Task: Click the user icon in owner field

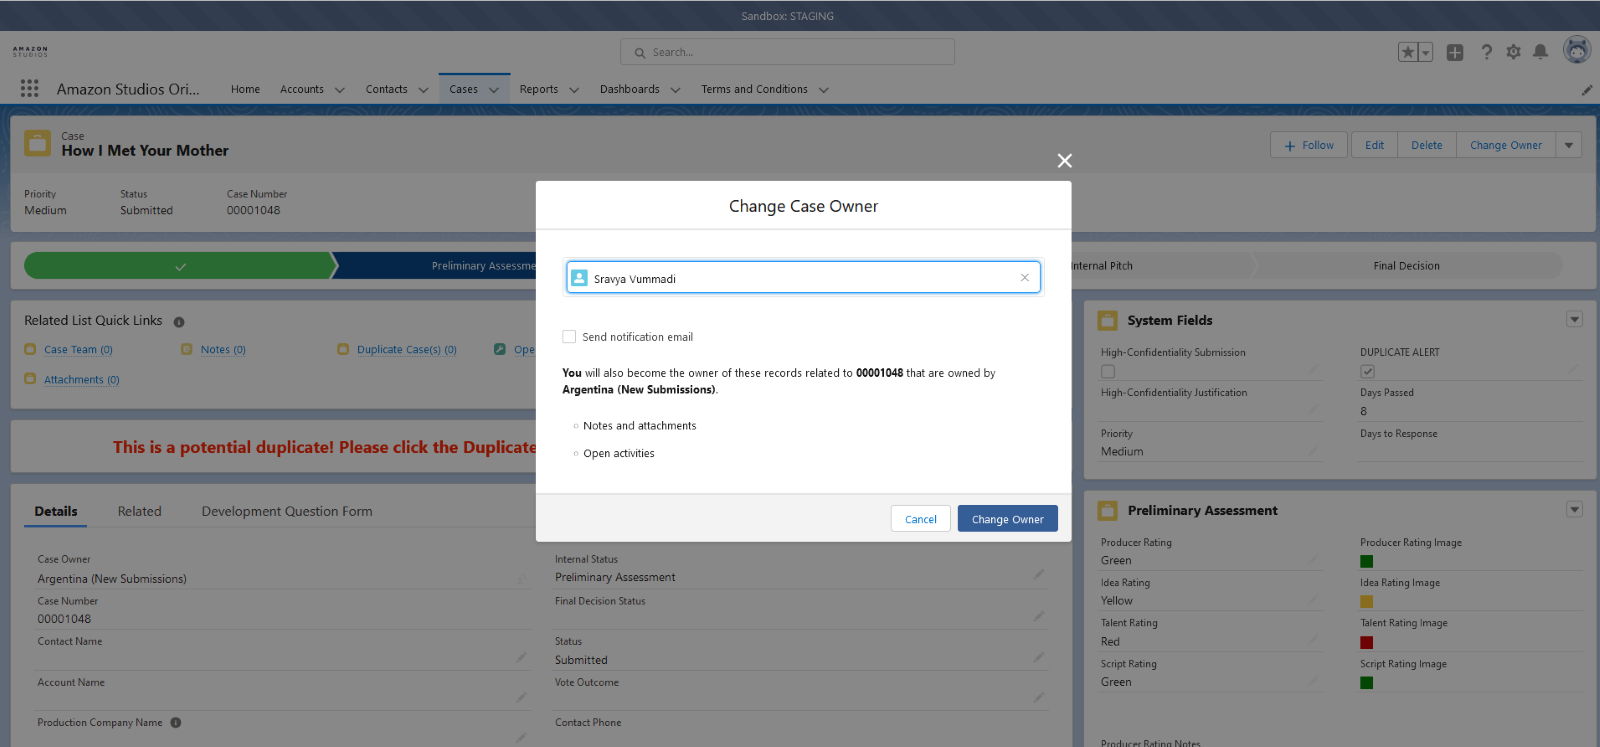Action: pyautogui.click(x=579, y=278)
